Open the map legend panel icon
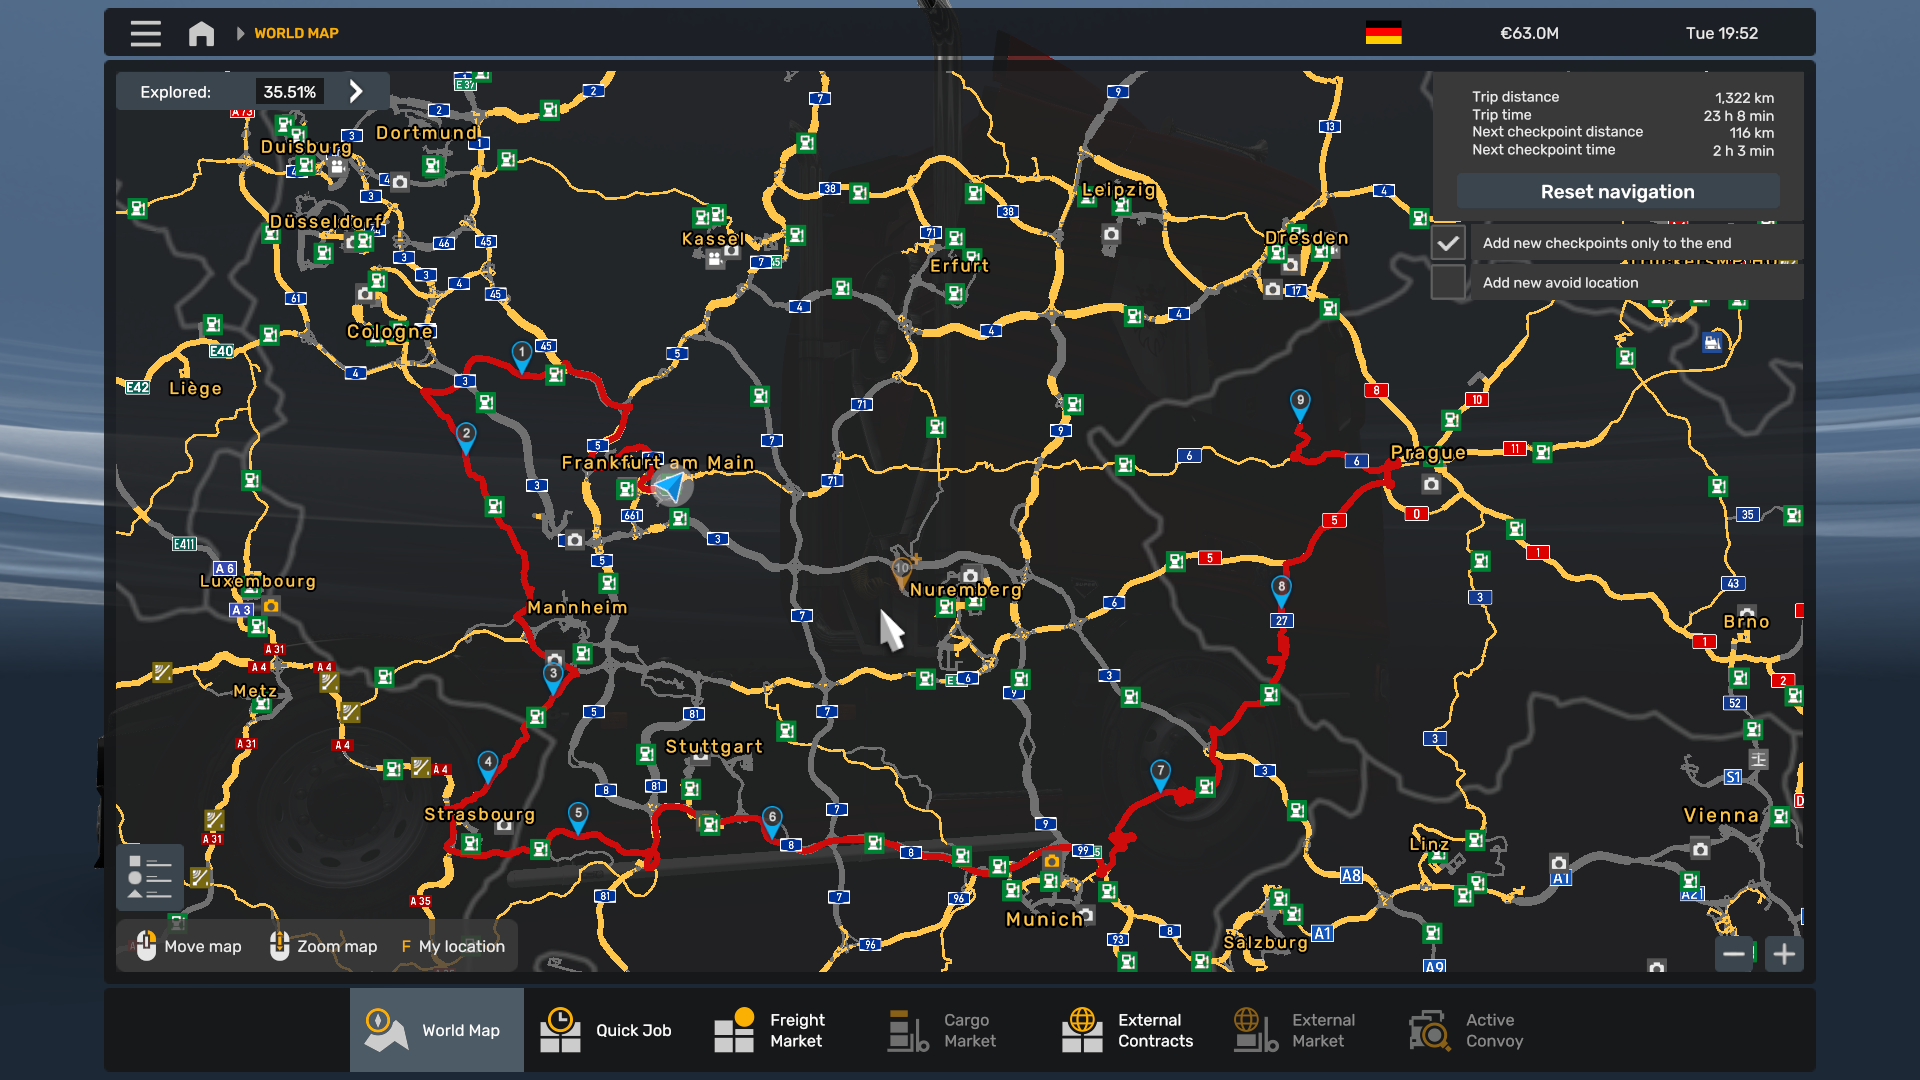This screenshot has width=1920, height=1080. (x=150, y=877)
